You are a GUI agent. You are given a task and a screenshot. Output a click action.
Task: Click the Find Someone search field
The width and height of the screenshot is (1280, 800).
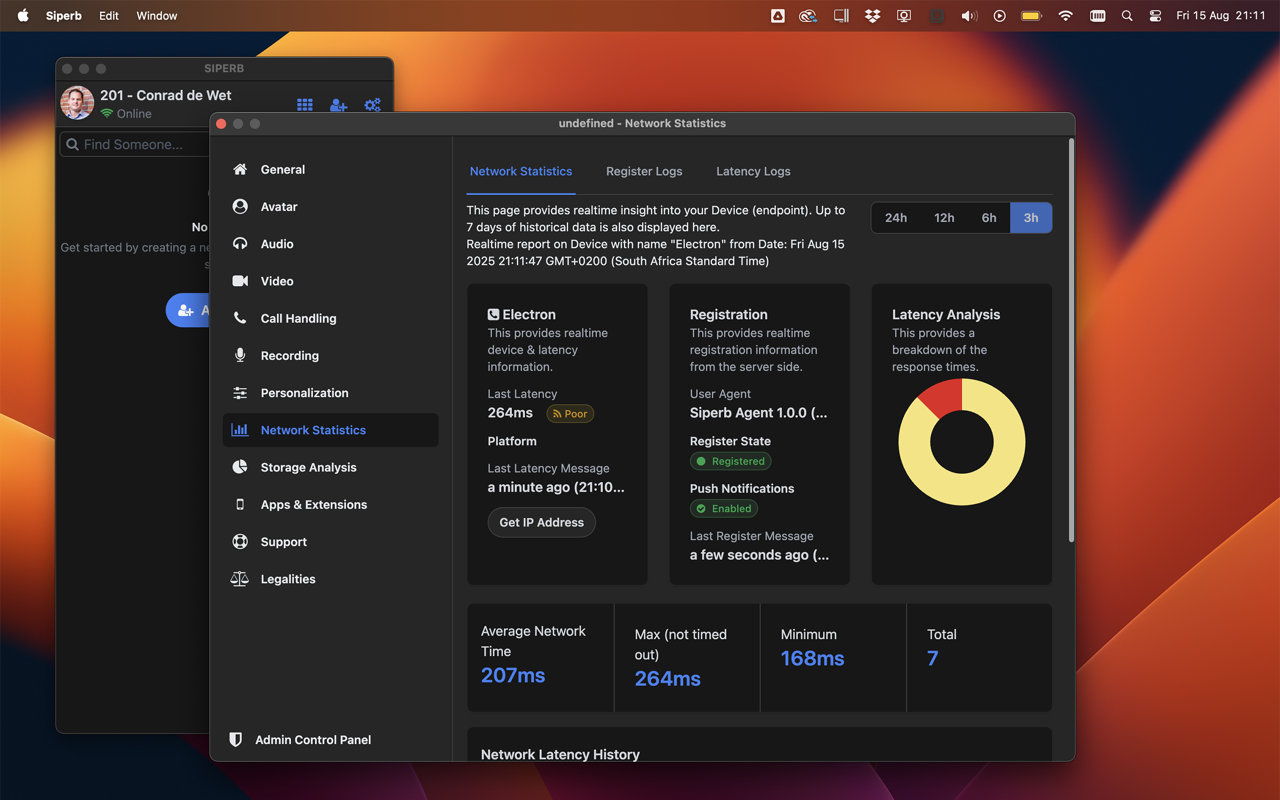tap(135, 145)
